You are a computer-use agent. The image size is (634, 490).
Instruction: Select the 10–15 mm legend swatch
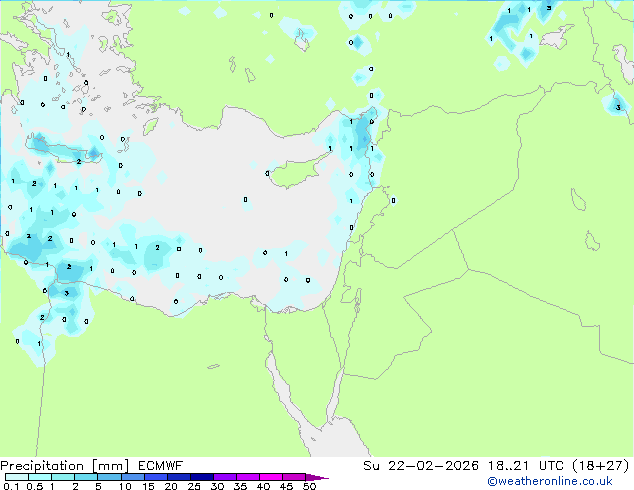(132, 477)
